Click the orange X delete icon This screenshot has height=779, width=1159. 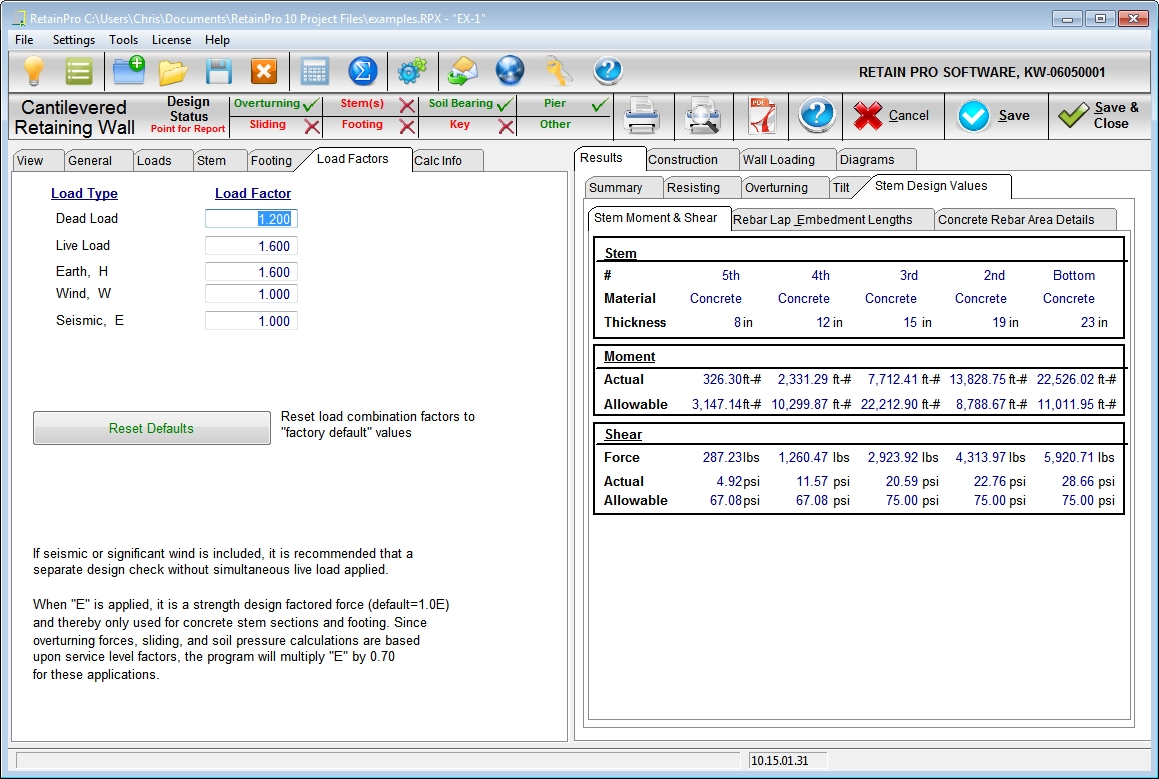click(264, 72)
